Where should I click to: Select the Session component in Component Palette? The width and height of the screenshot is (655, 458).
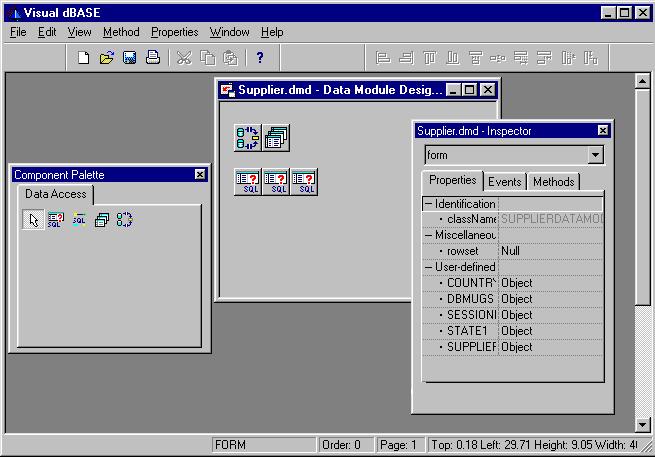point(102,220)
